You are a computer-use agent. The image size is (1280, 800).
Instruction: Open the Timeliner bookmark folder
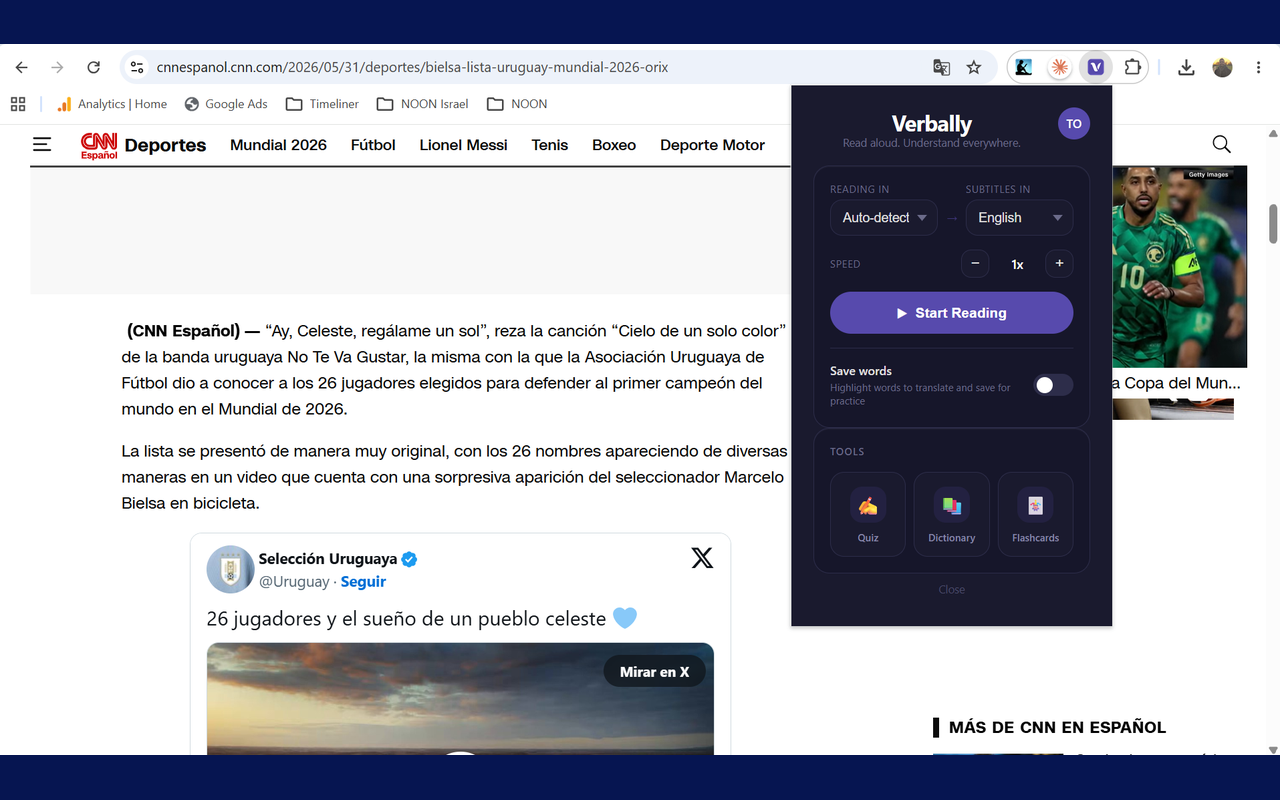[322, 104]
